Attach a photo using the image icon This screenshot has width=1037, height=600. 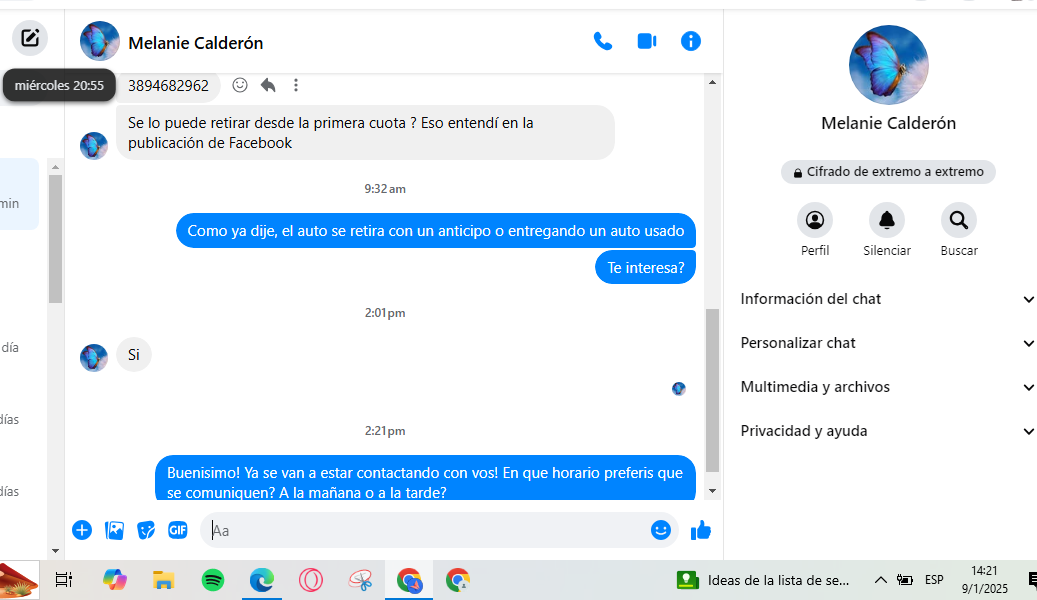pyautogui.click(x=114, y=530)
